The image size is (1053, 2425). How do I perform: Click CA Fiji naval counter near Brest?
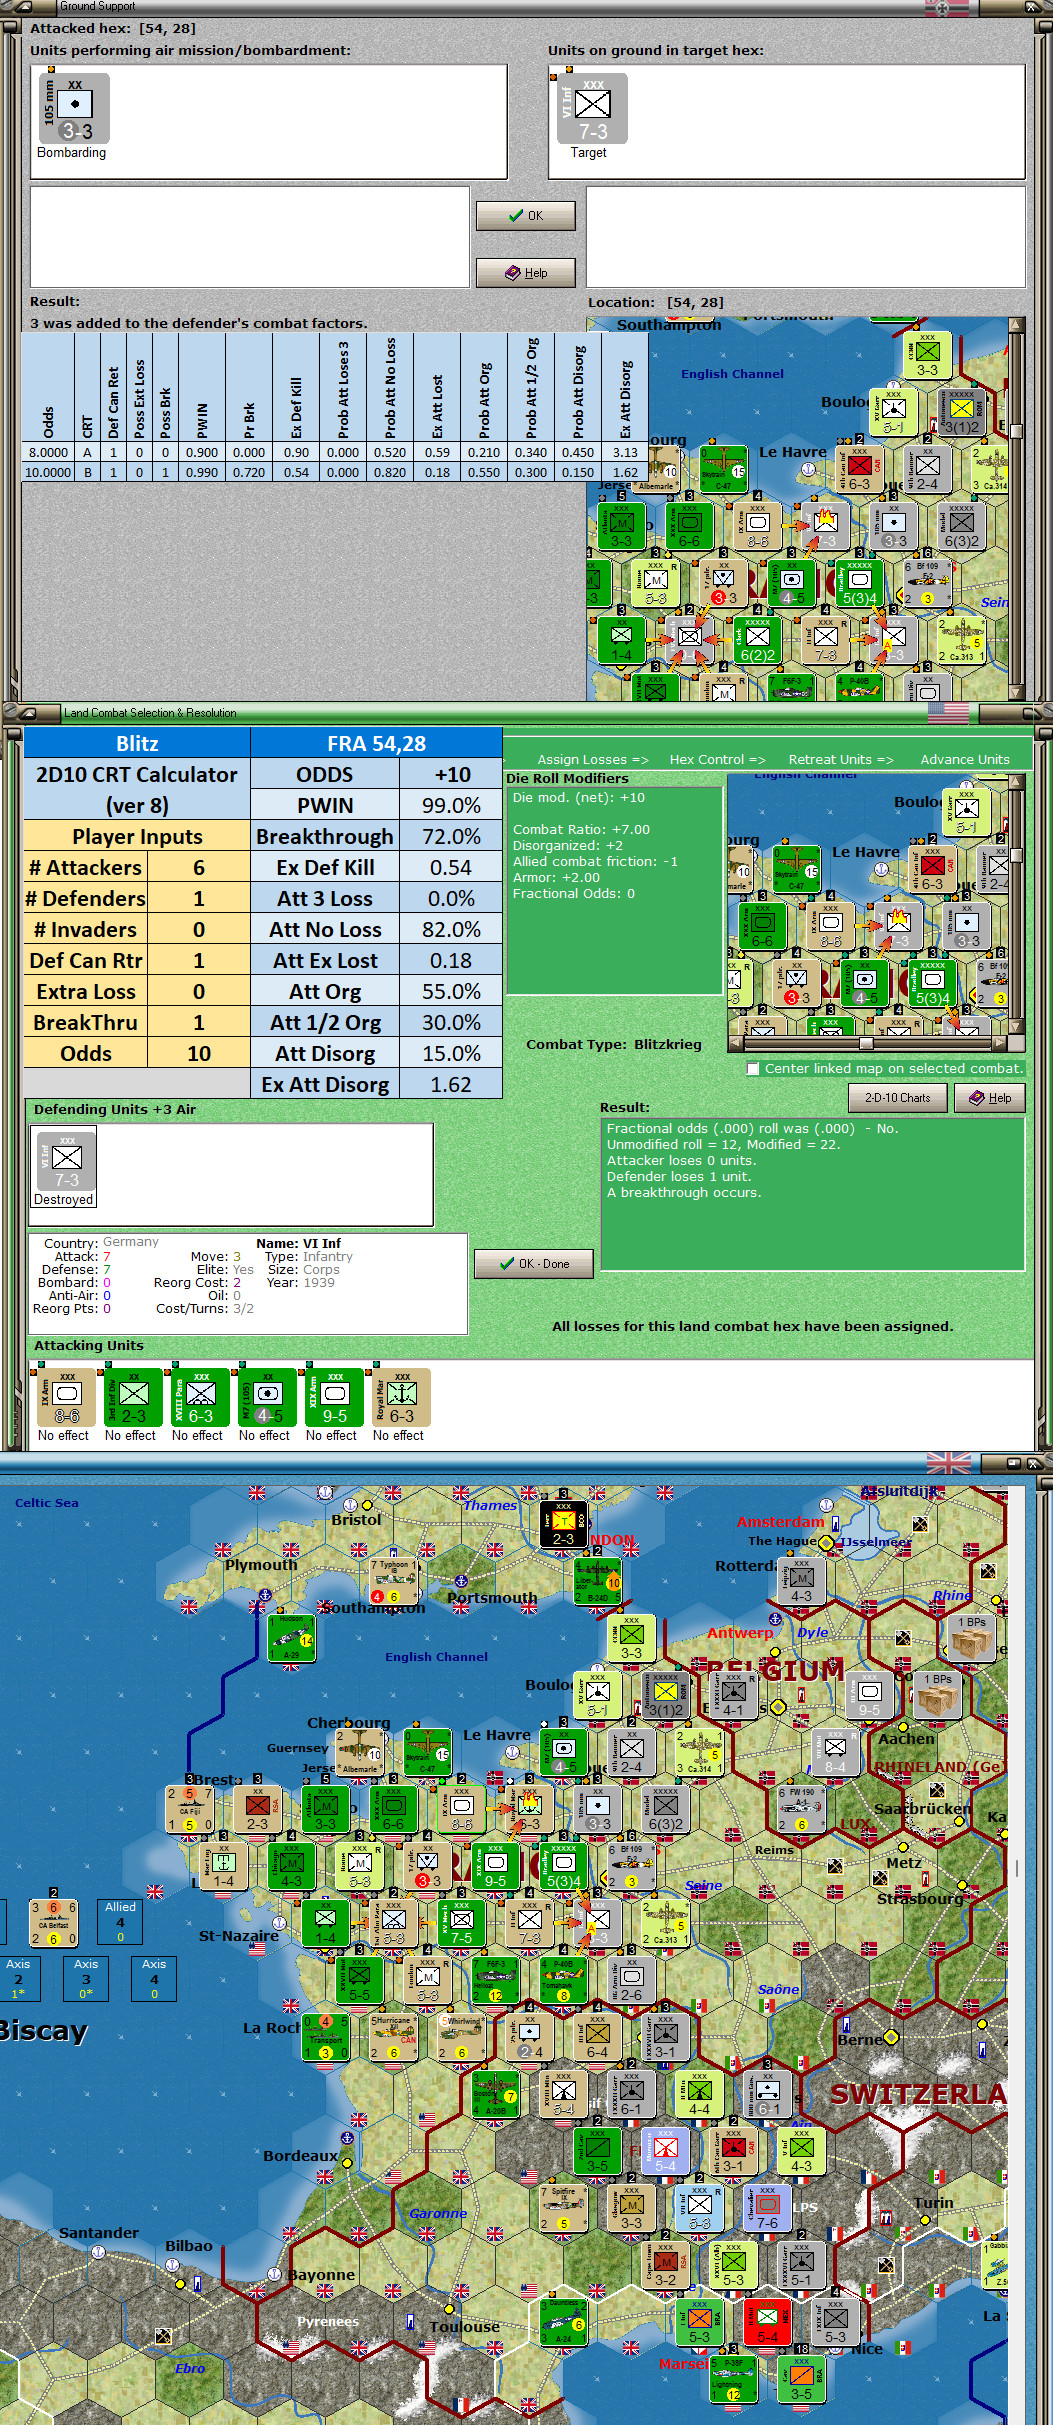[190, 1811]
